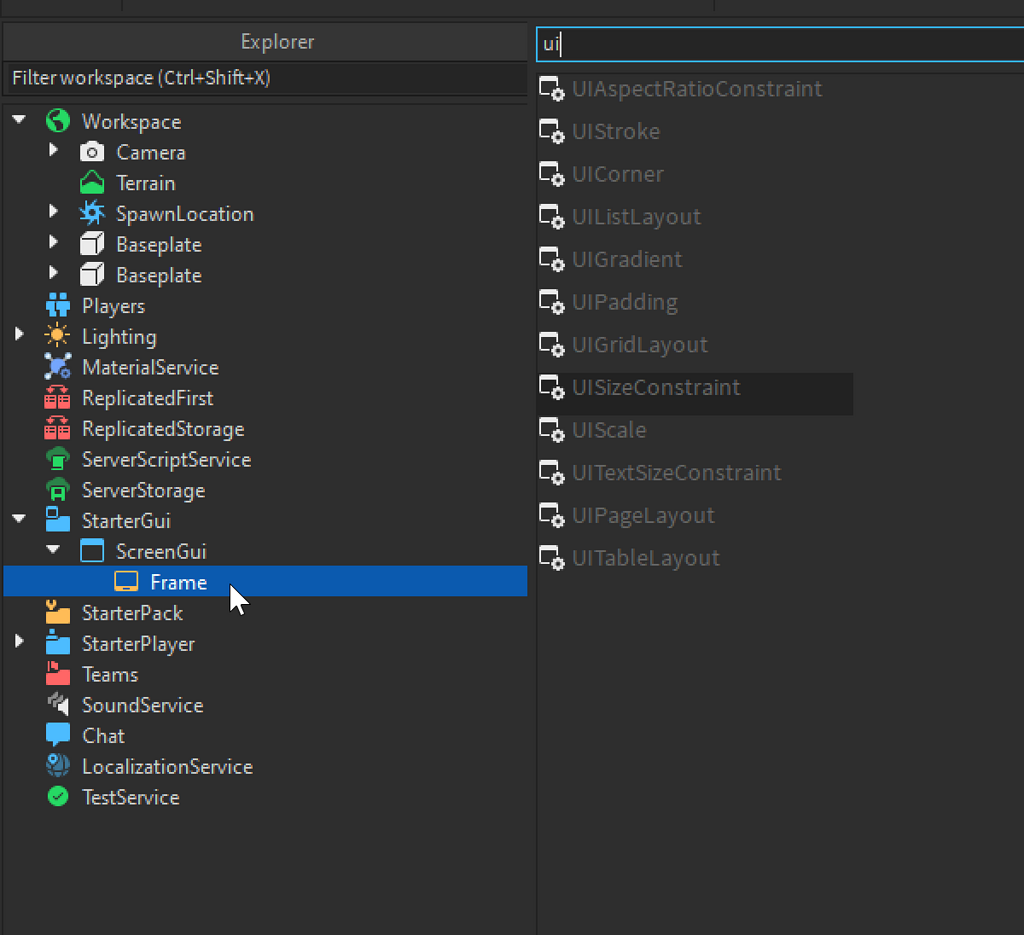Pick UITextSizeConstraint from the list
This screenshot has width=1024, height=935.
(695, 473)
